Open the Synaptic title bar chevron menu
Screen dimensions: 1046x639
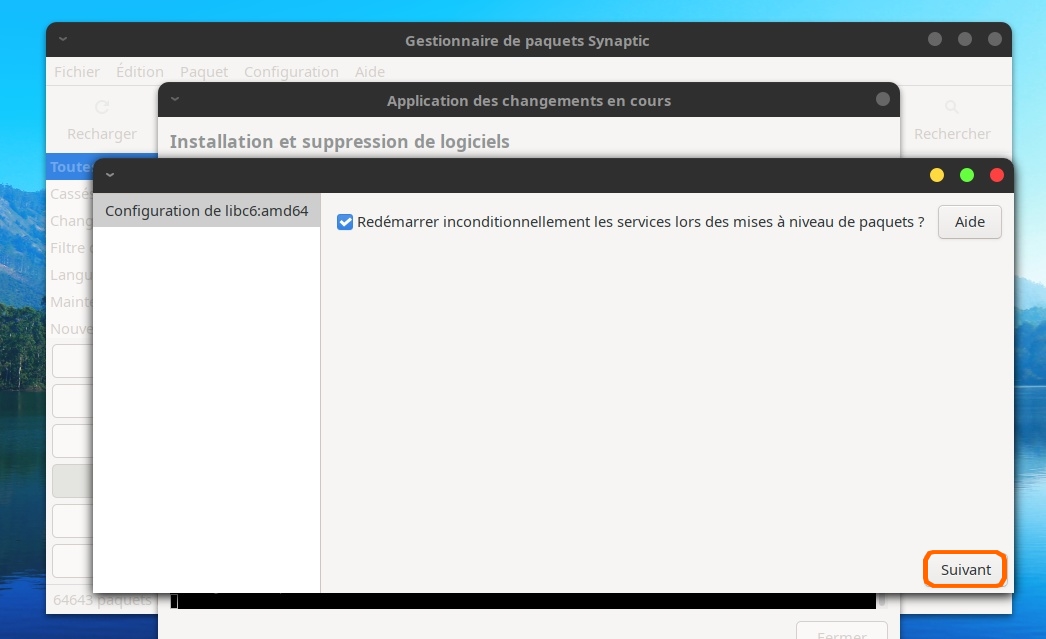(x=63, y=40)
